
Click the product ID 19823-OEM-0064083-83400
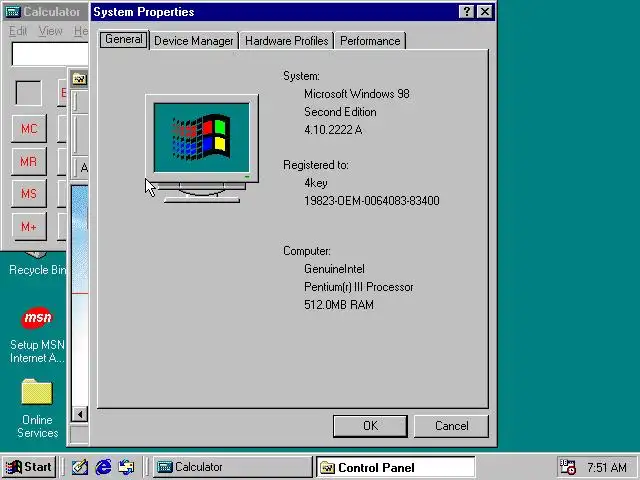372,201
